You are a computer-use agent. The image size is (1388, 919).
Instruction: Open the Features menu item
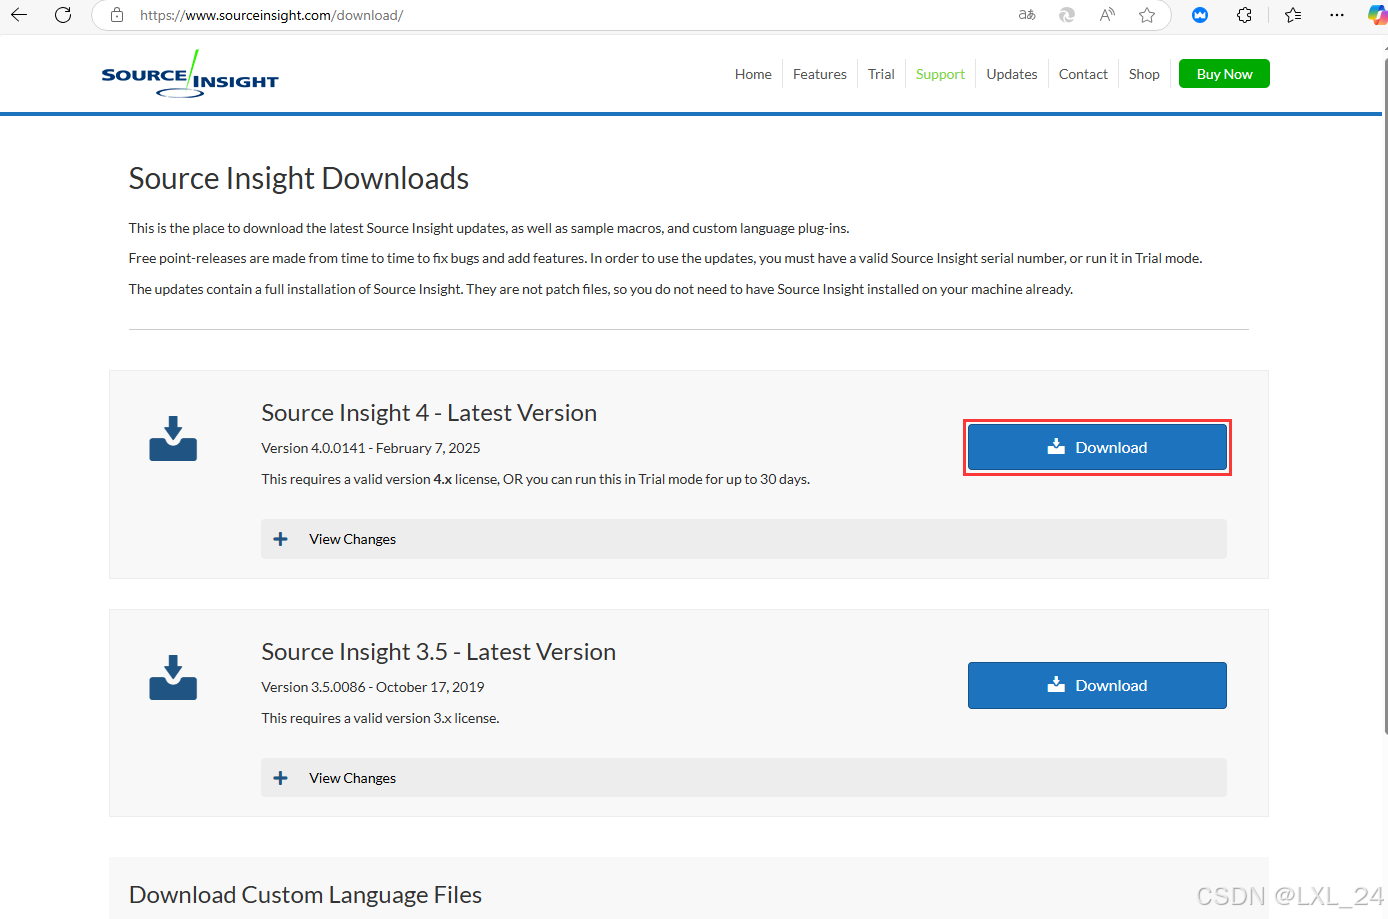coord(820,74)
